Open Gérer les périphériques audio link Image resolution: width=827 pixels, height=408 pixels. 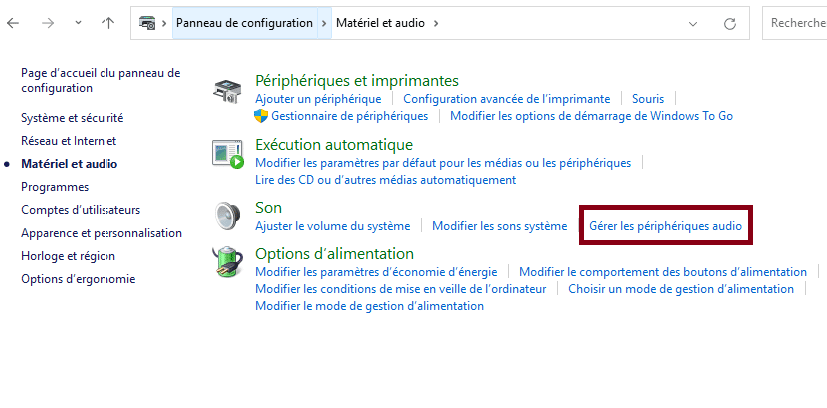click(666, 226)
